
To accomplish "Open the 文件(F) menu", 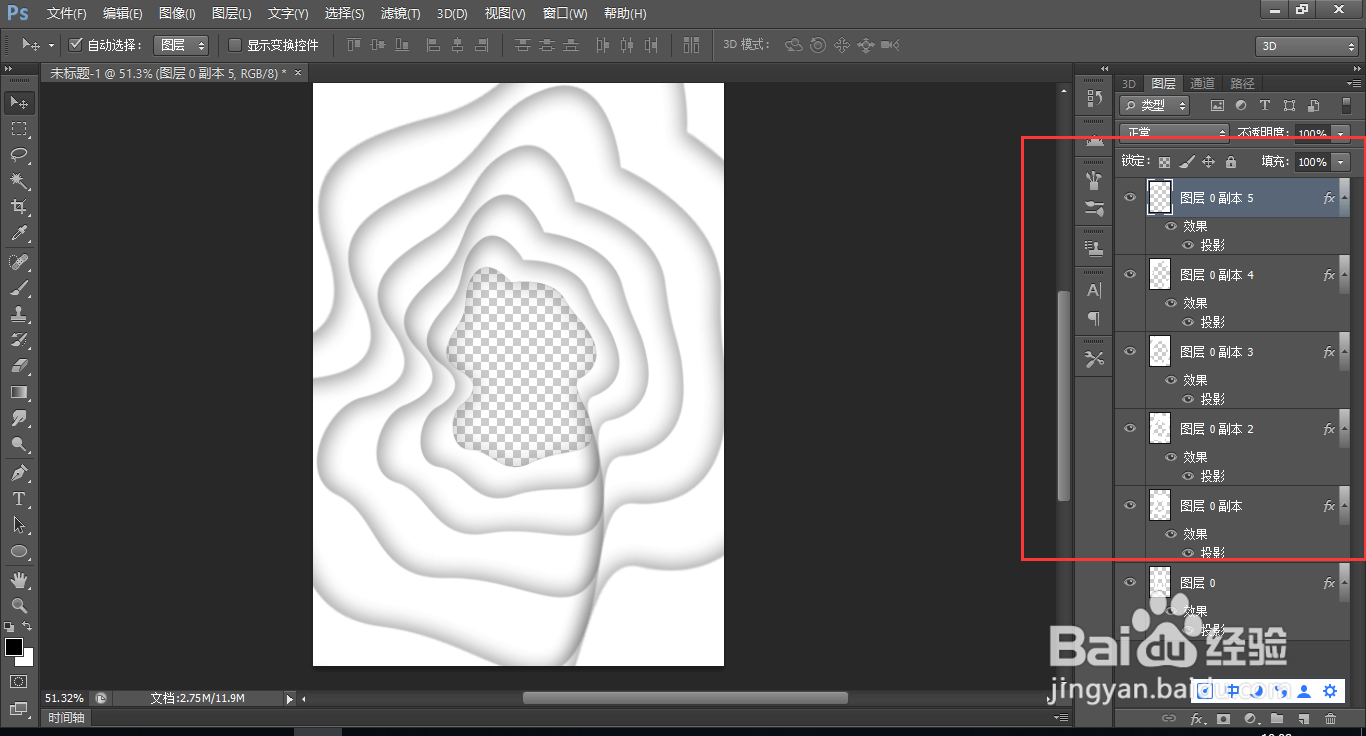I will (67, 14).
